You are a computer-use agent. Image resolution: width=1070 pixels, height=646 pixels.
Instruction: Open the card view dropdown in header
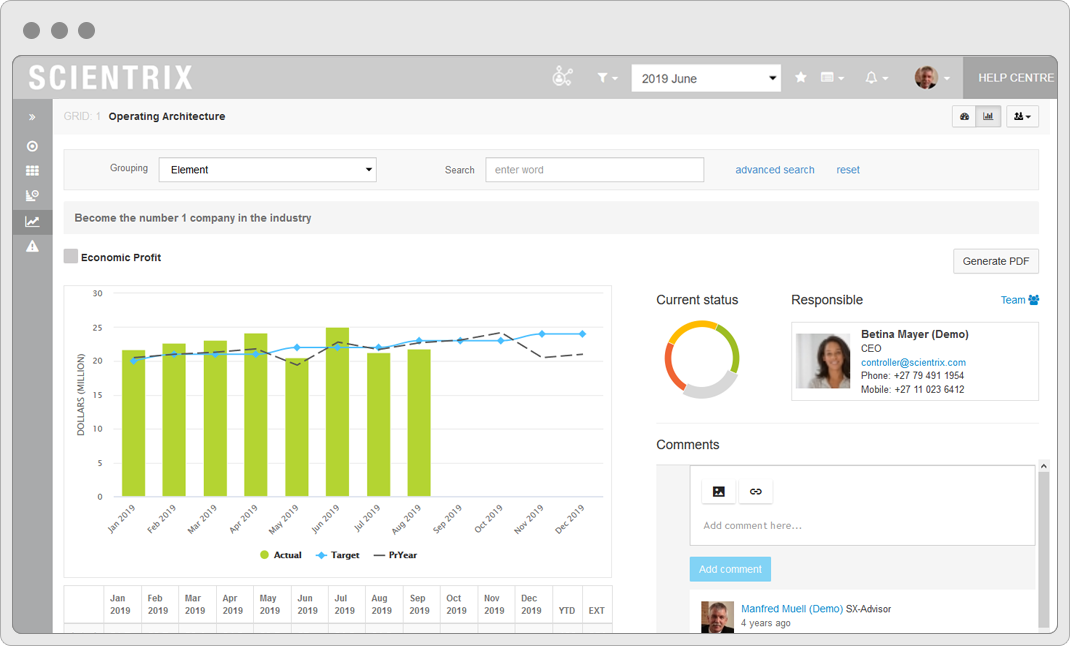click(832, 78)
